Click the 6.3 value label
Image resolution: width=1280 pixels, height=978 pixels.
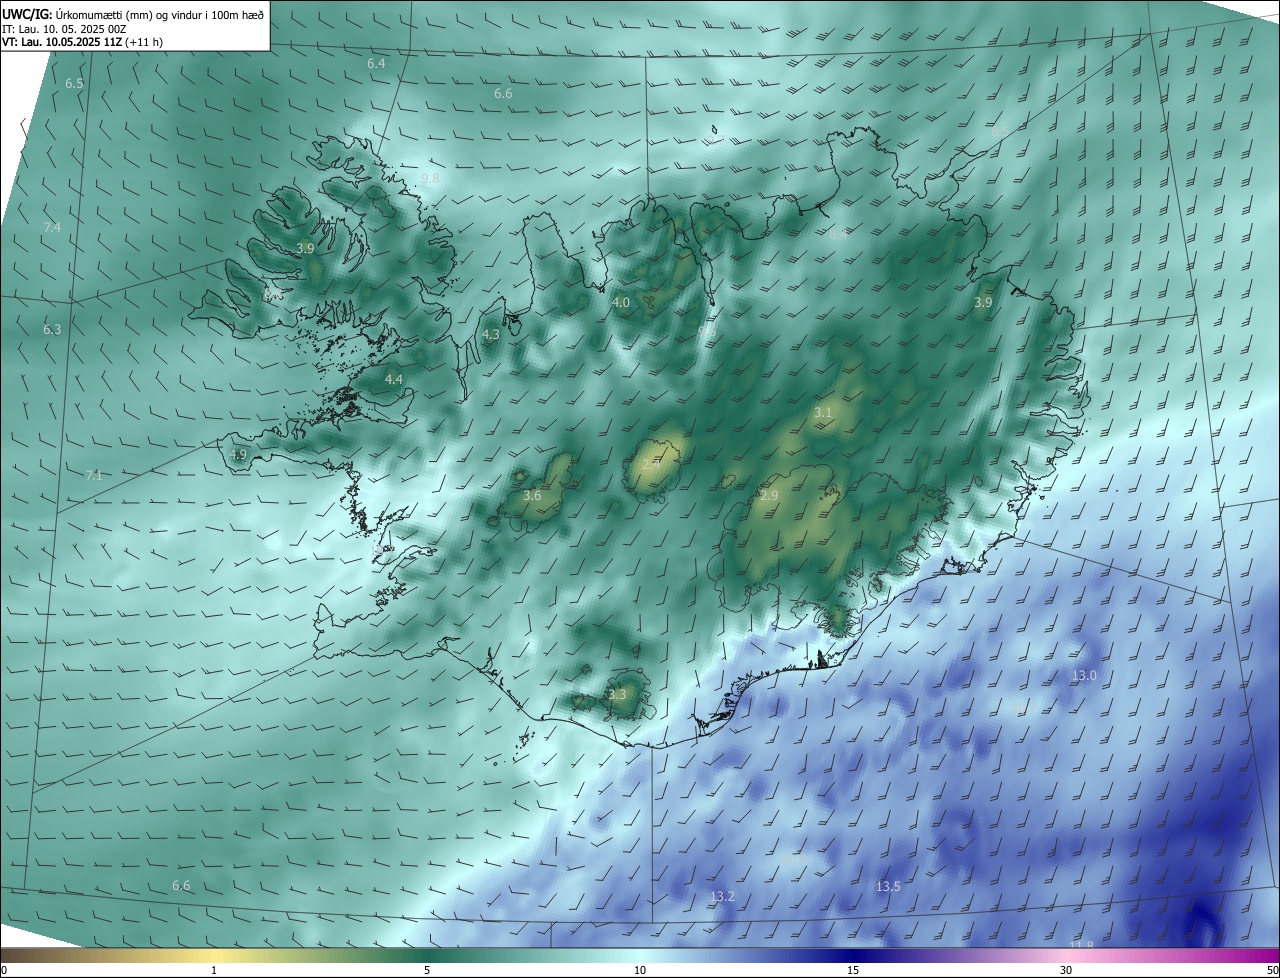pos(52,329)
